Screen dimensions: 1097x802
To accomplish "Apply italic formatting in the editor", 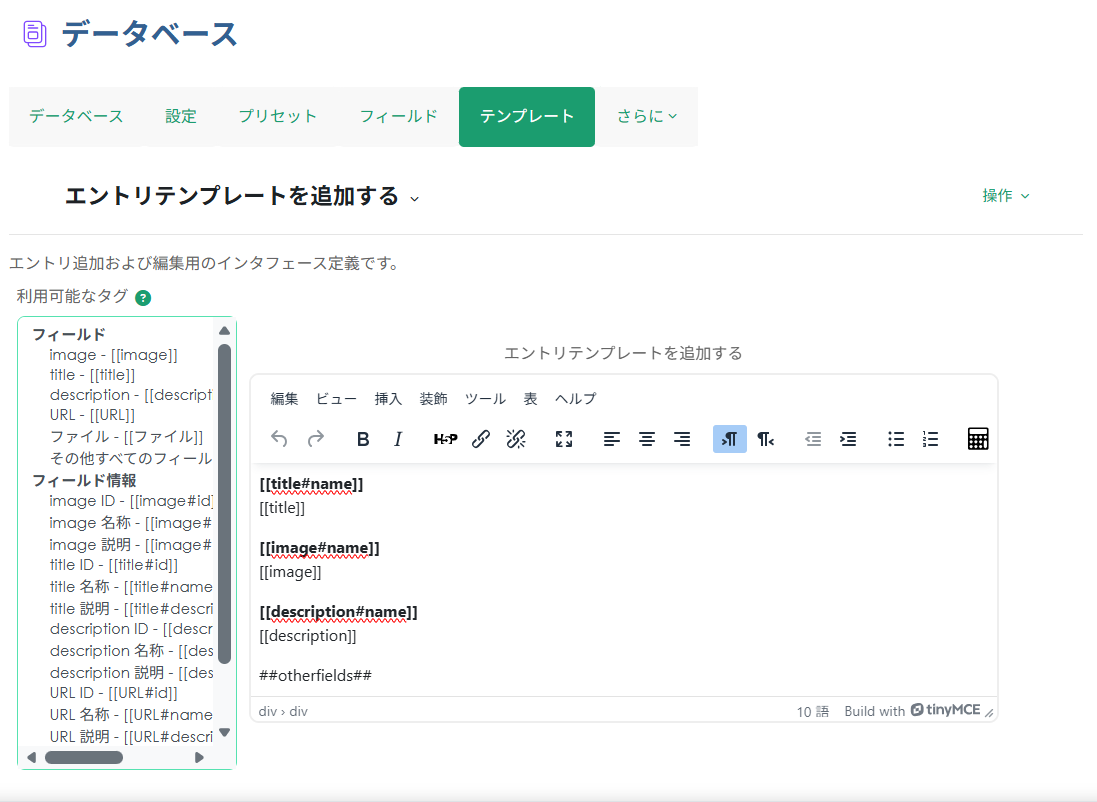I will pyautogui.click(x=398, y=439).
